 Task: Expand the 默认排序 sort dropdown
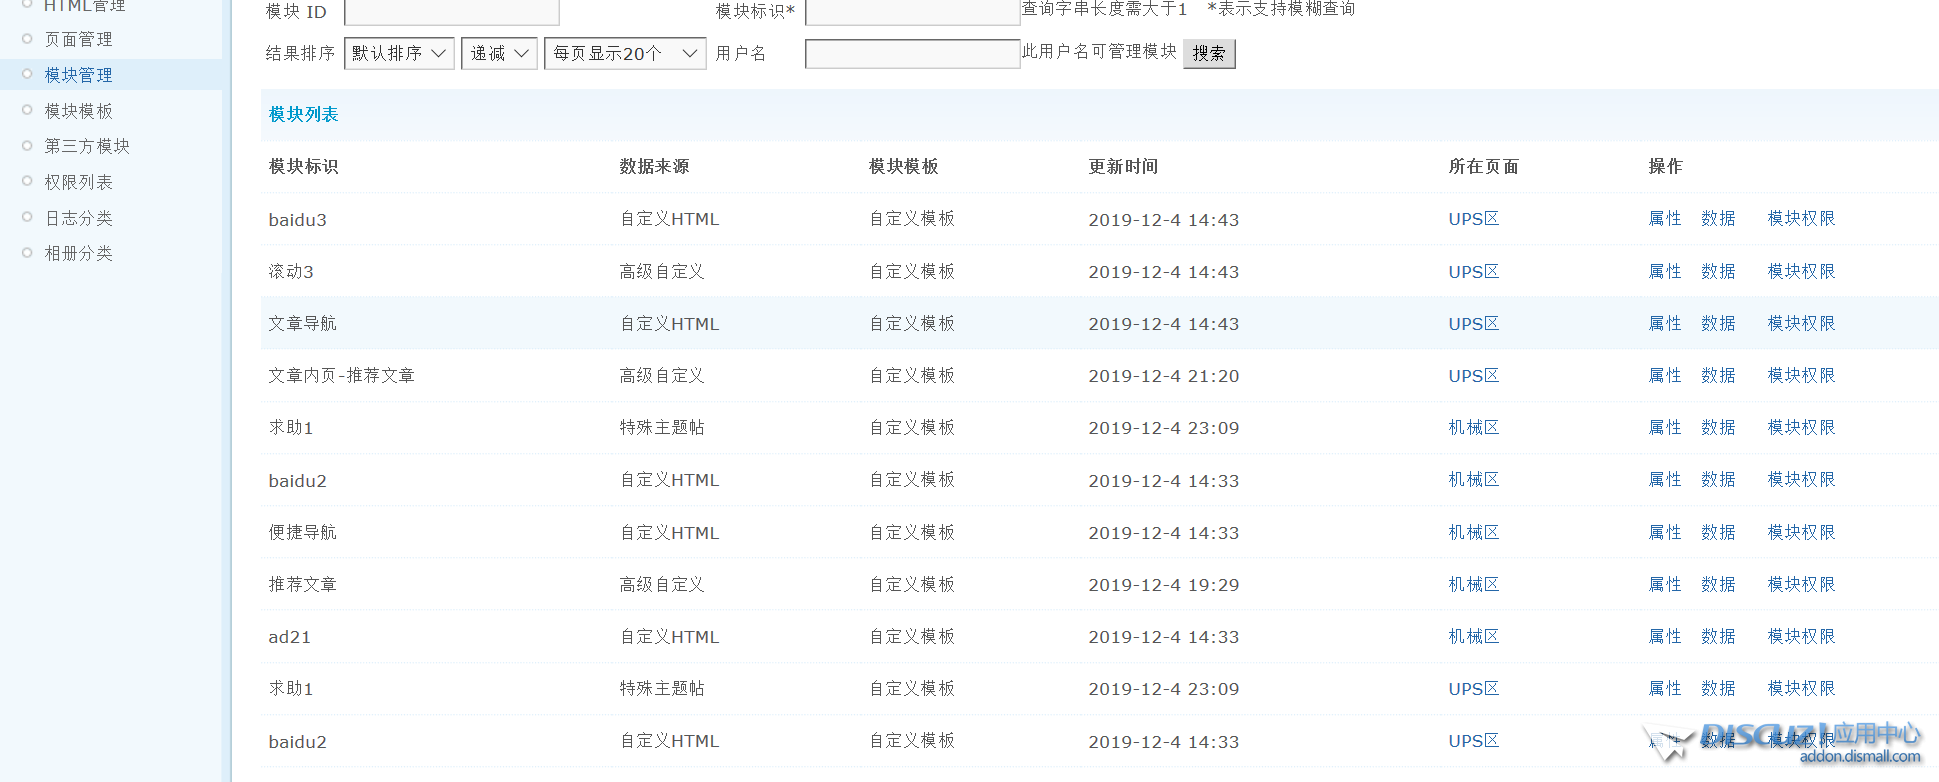[399, 53]
